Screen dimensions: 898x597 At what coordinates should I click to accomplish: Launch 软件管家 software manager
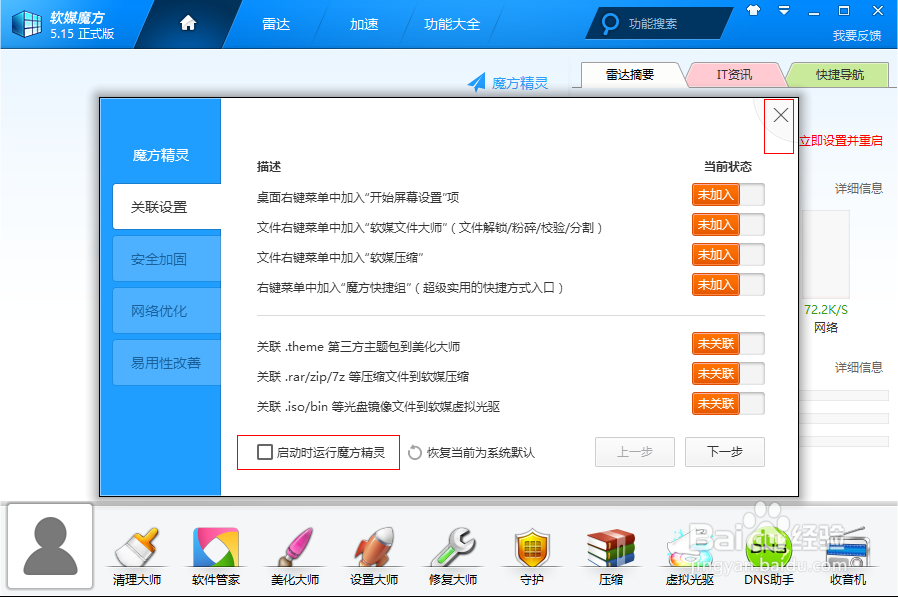(x=215, y=556)
